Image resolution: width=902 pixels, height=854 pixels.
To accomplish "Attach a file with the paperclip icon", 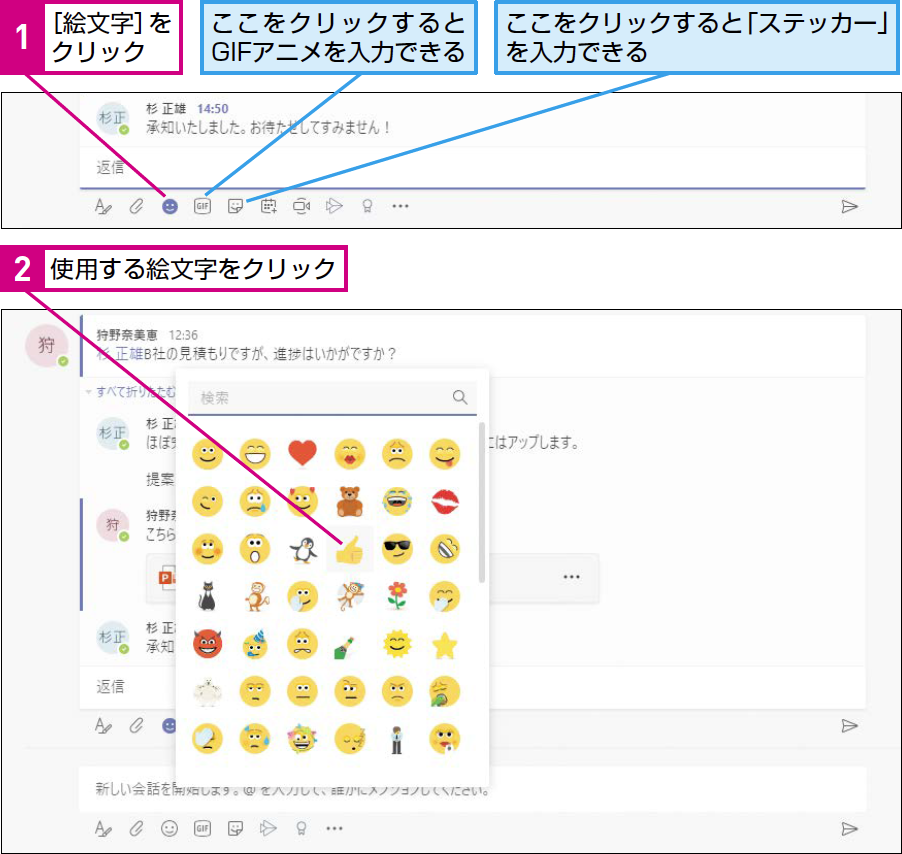I will click(x=137, y=205).
